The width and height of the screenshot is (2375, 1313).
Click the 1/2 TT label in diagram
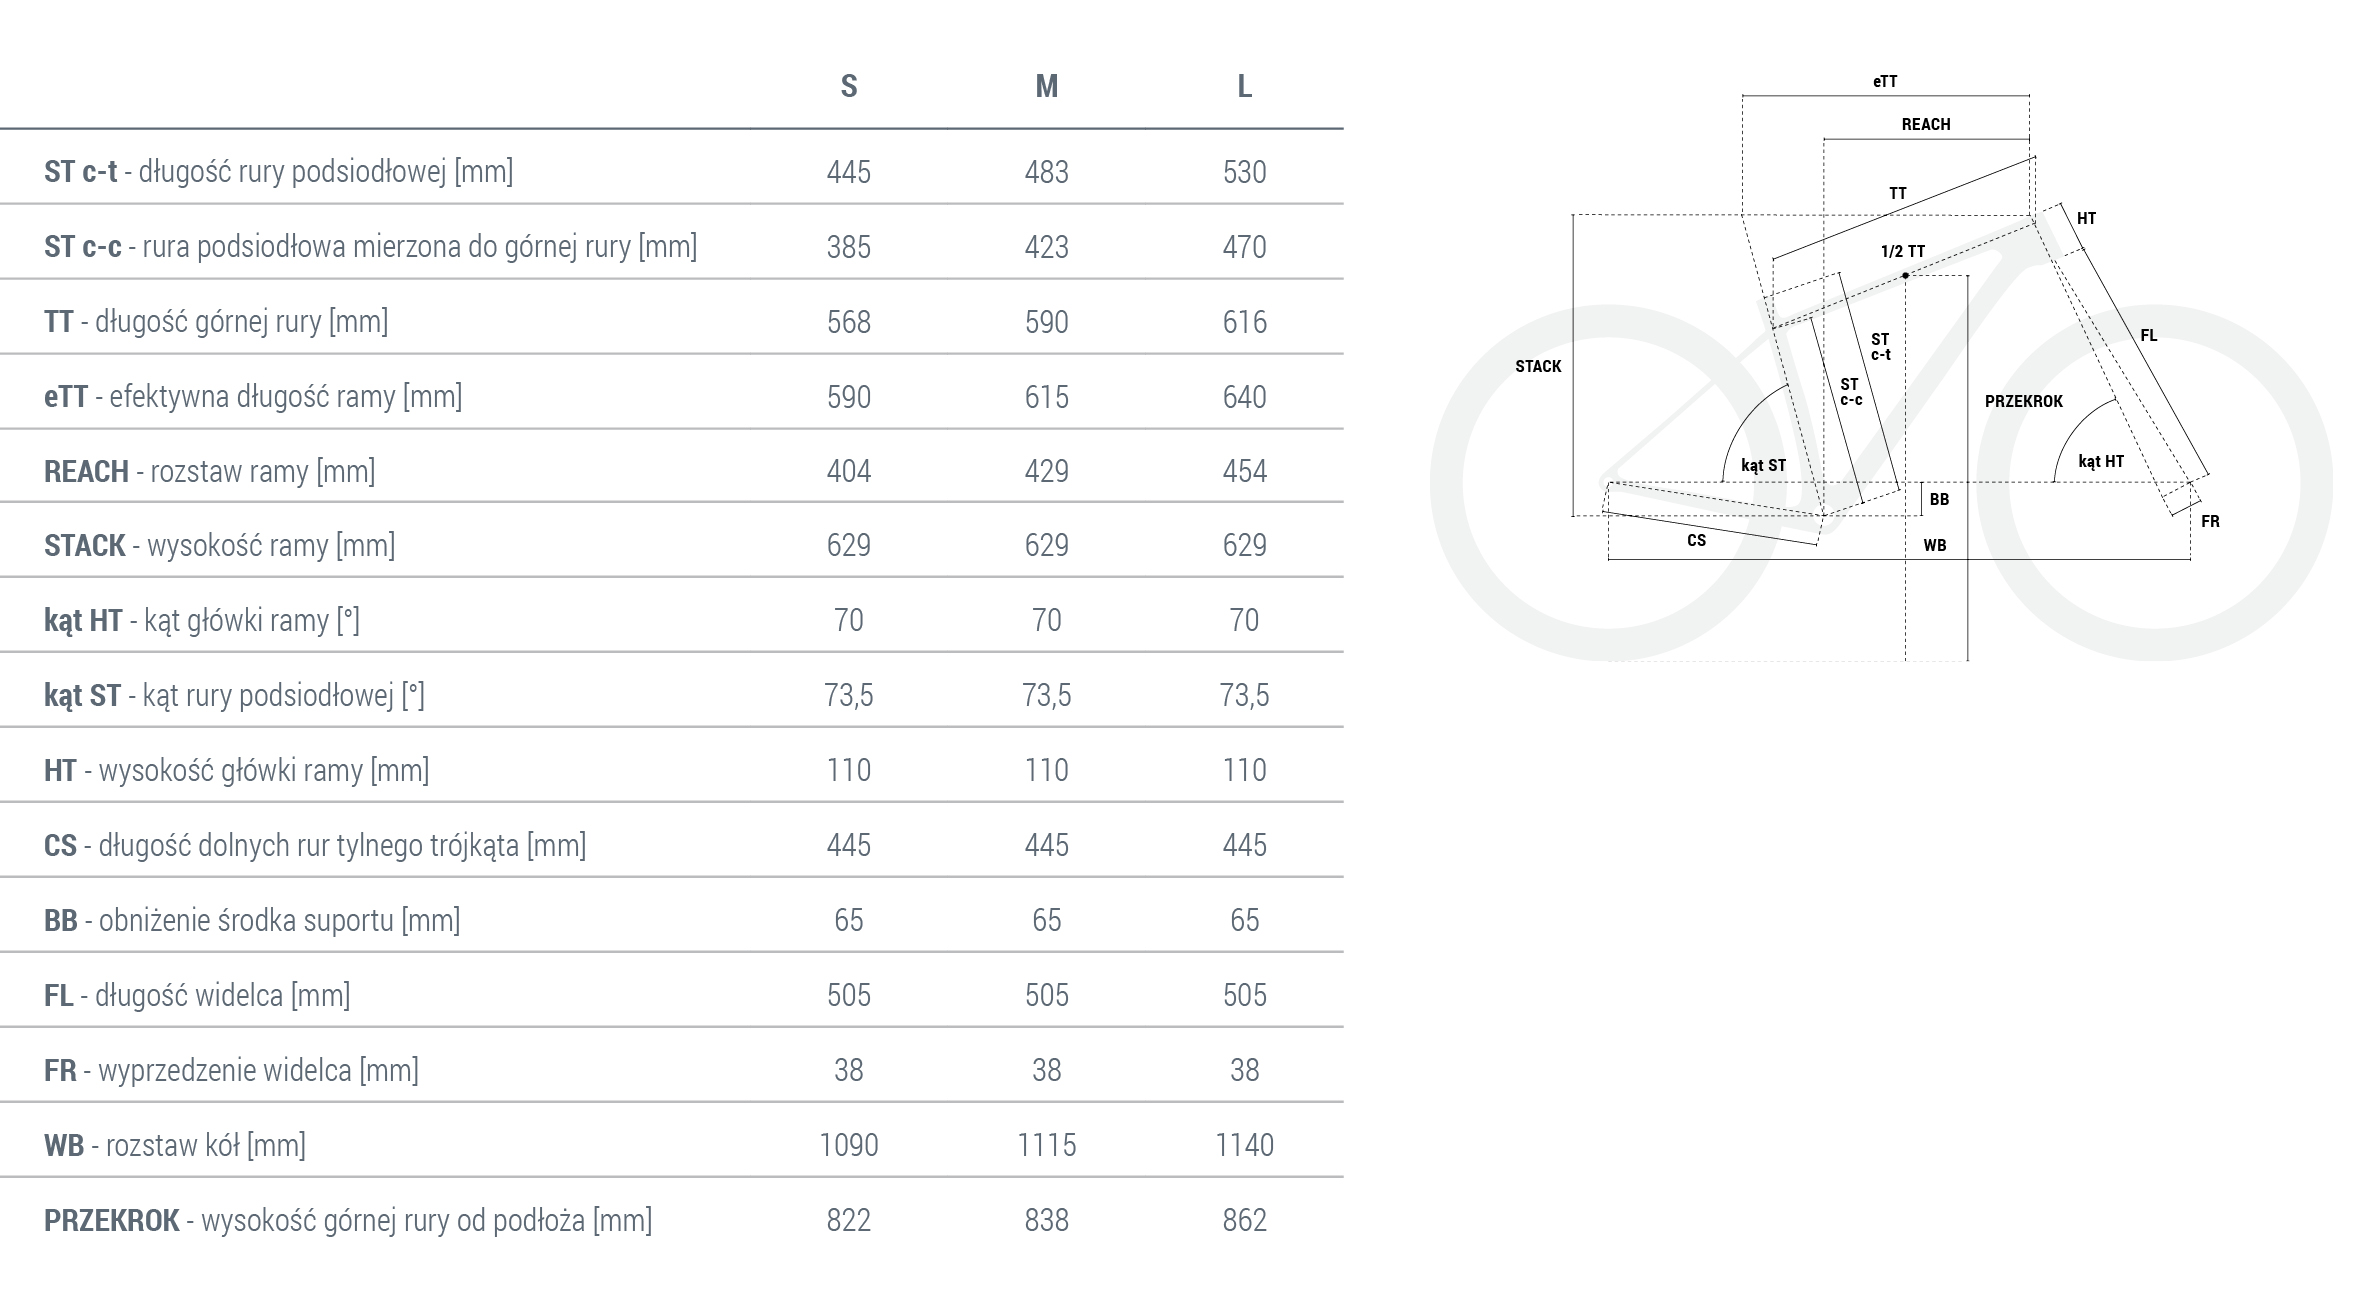1902,252
